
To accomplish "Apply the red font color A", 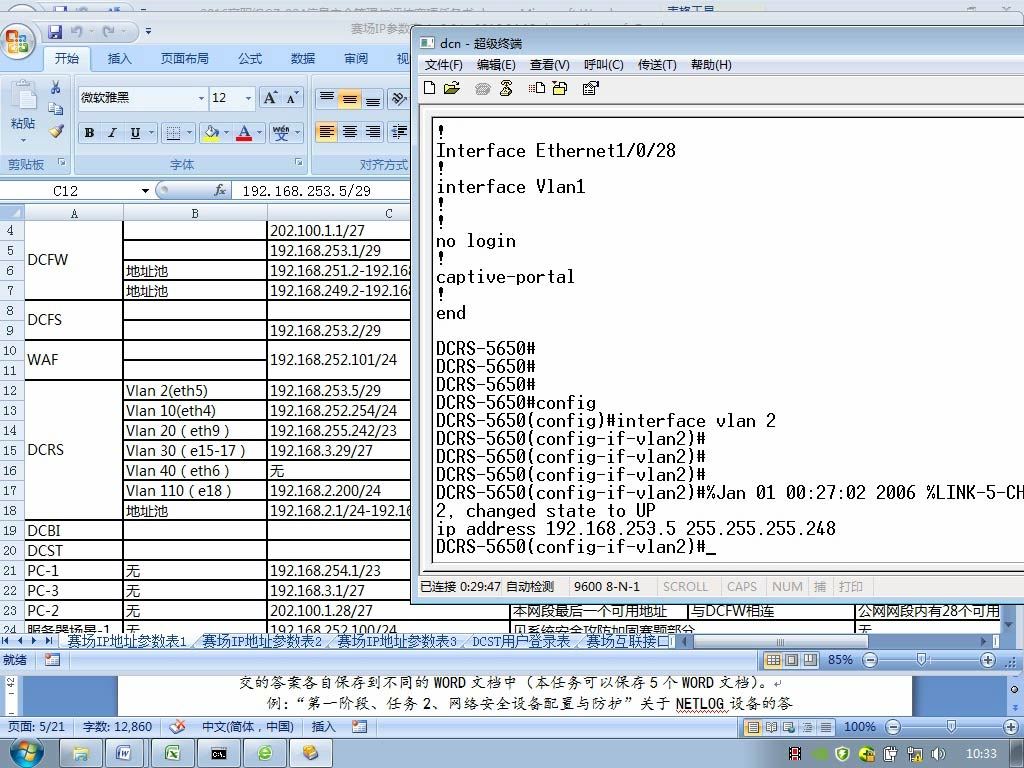I will pyautogui.click(x=244, y=133).
